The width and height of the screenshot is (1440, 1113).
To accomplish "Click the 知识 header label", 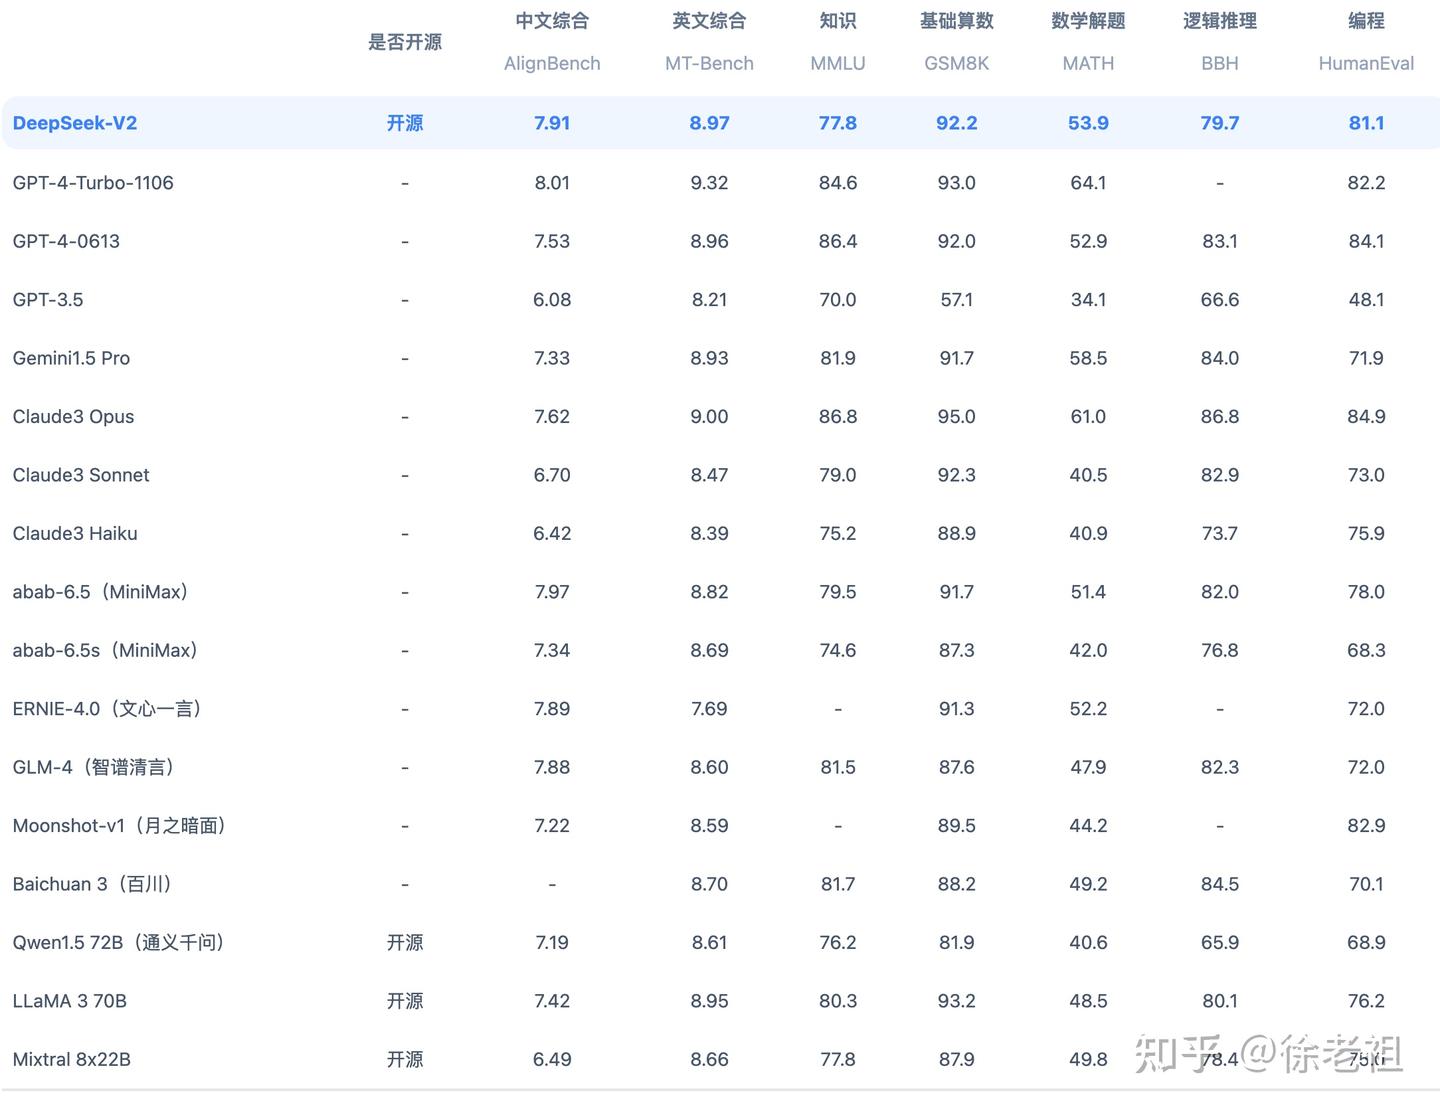I will [838, 21].
